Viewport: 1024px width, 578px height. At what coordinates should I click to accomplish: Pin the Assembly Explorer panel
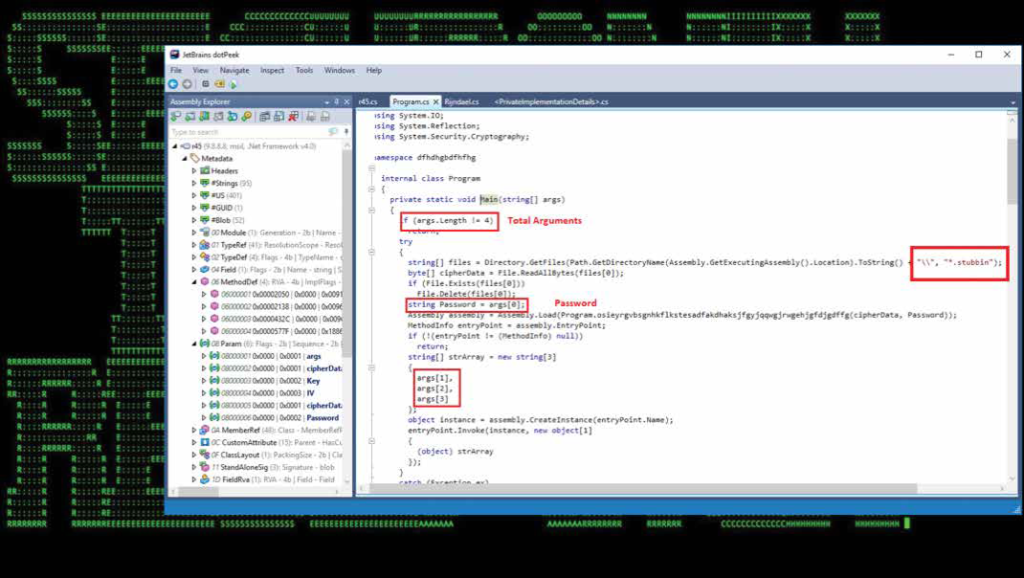click(337, 102)
